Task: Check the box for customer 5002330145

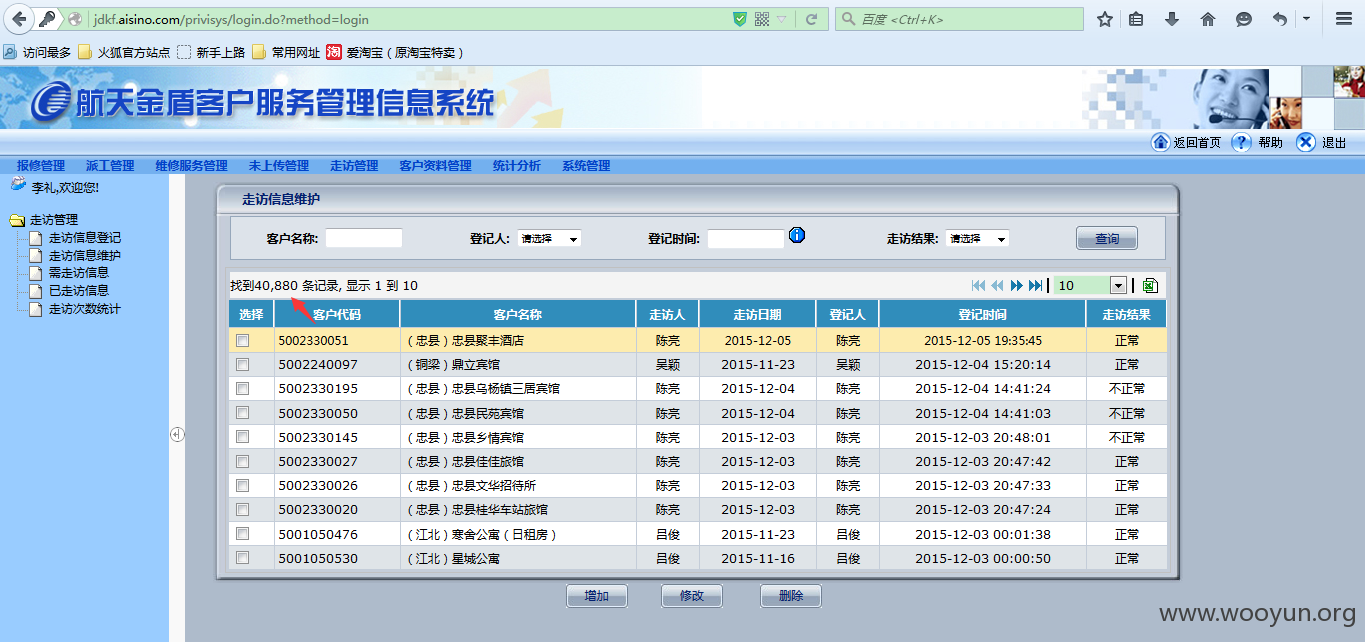Action: click(242, 438)
